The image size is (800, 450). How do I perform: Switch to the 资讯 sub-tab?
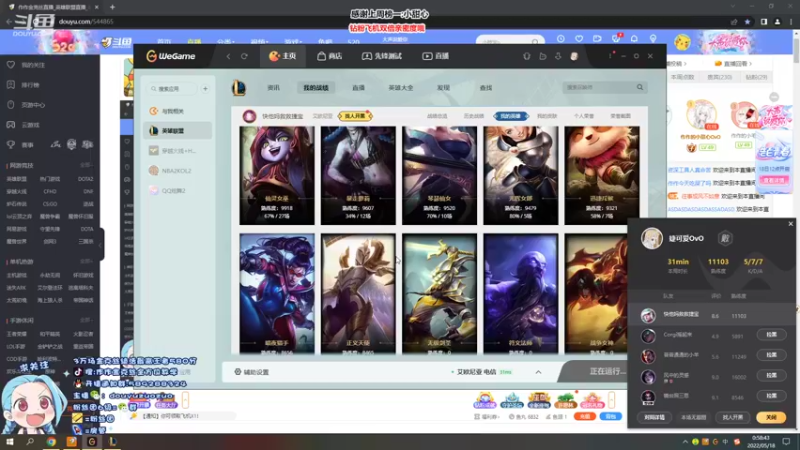coord(273,88)
